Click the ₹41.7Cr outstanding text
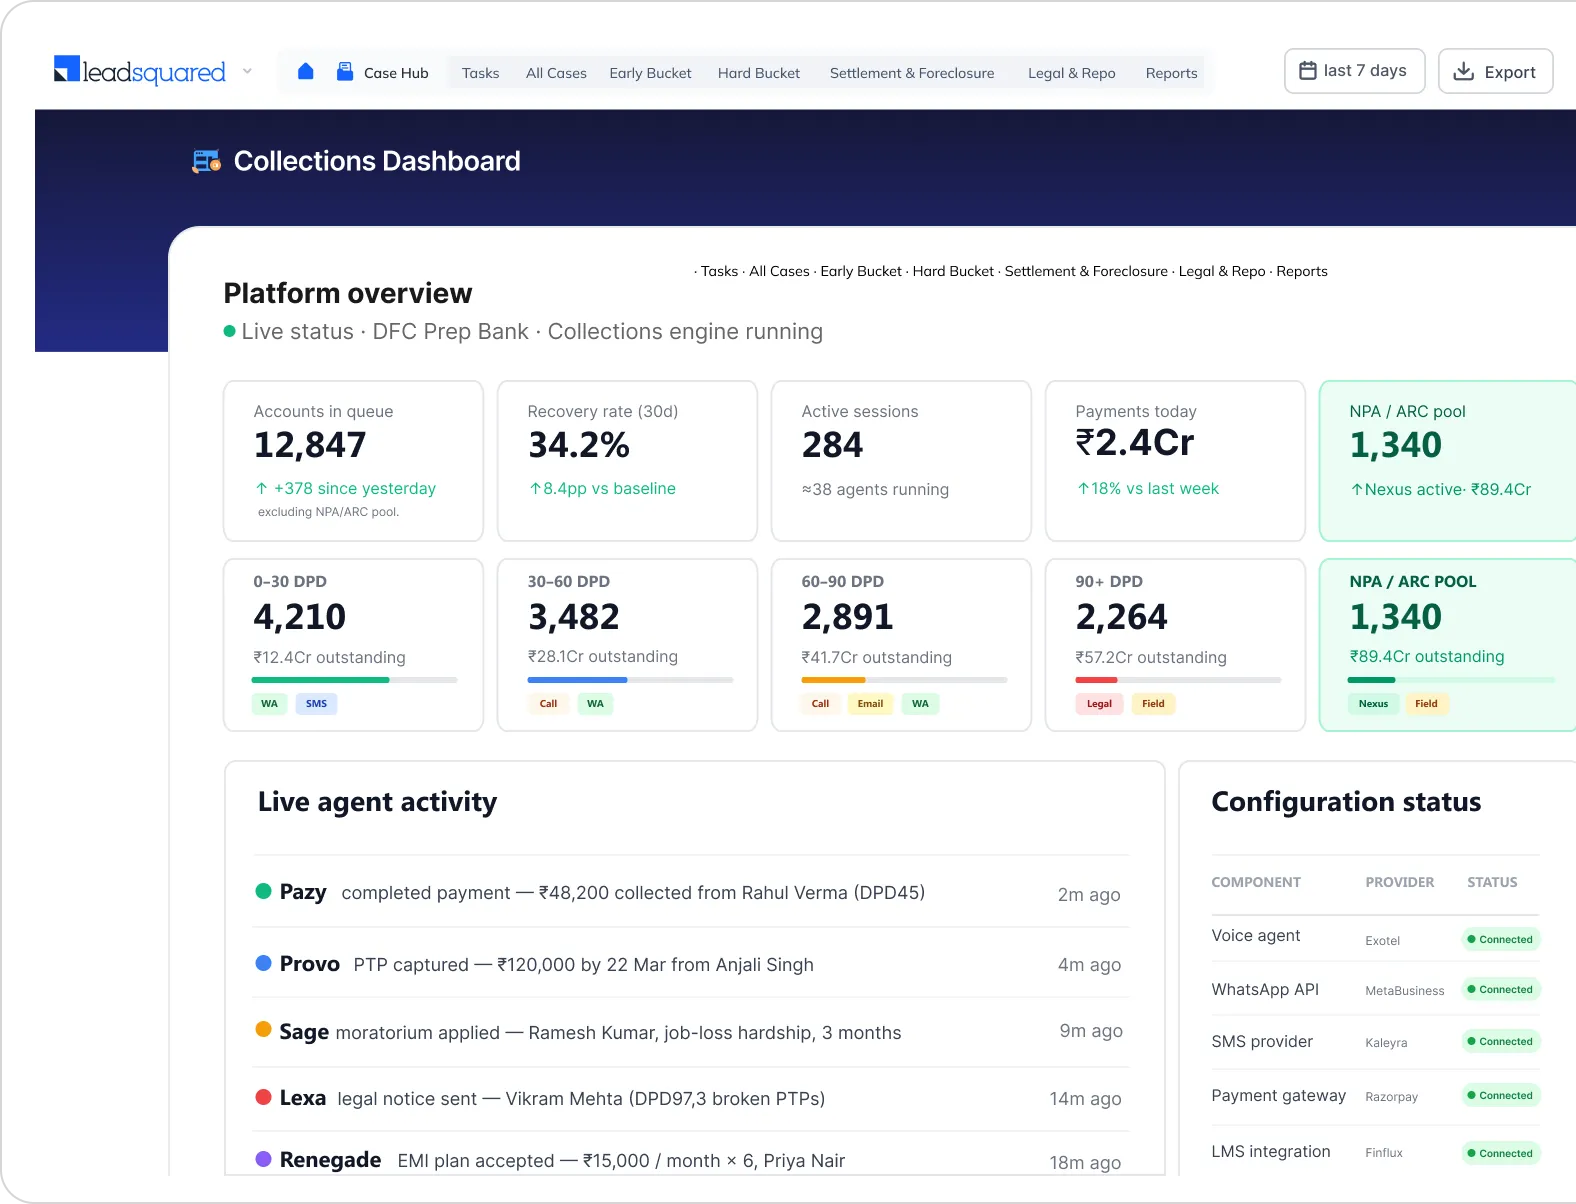The height and width of the screenshot is (1204, 1576). 876,657
